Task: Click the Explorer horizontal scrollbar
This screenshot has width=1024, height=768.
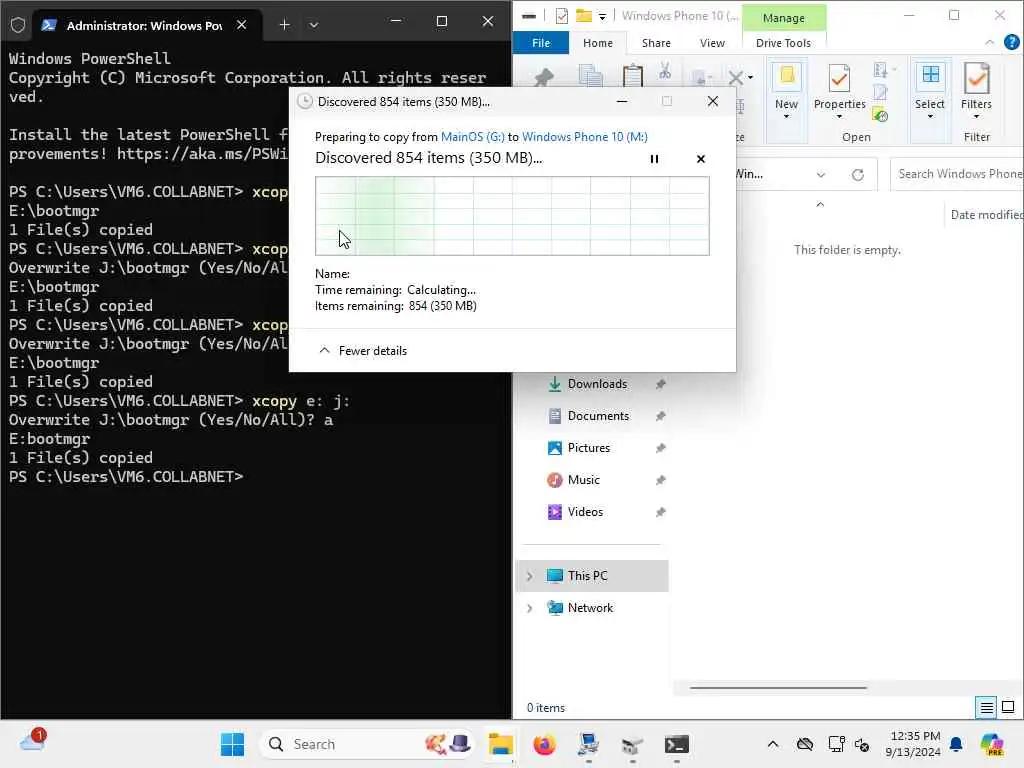Action: pos(778,688)
